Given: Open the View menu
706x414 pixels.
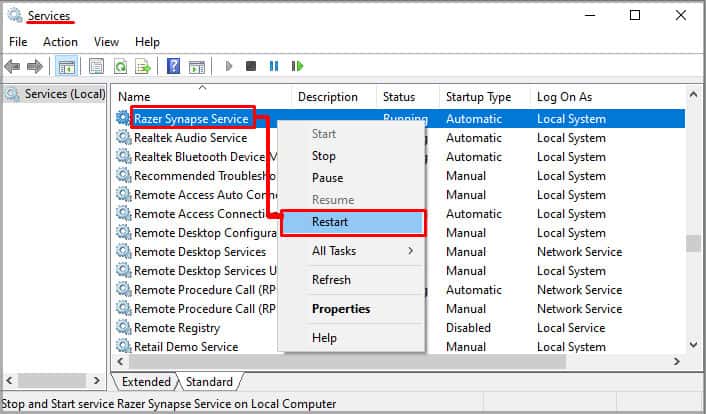Looking at the screenshot, I should (x=106, y=42).
